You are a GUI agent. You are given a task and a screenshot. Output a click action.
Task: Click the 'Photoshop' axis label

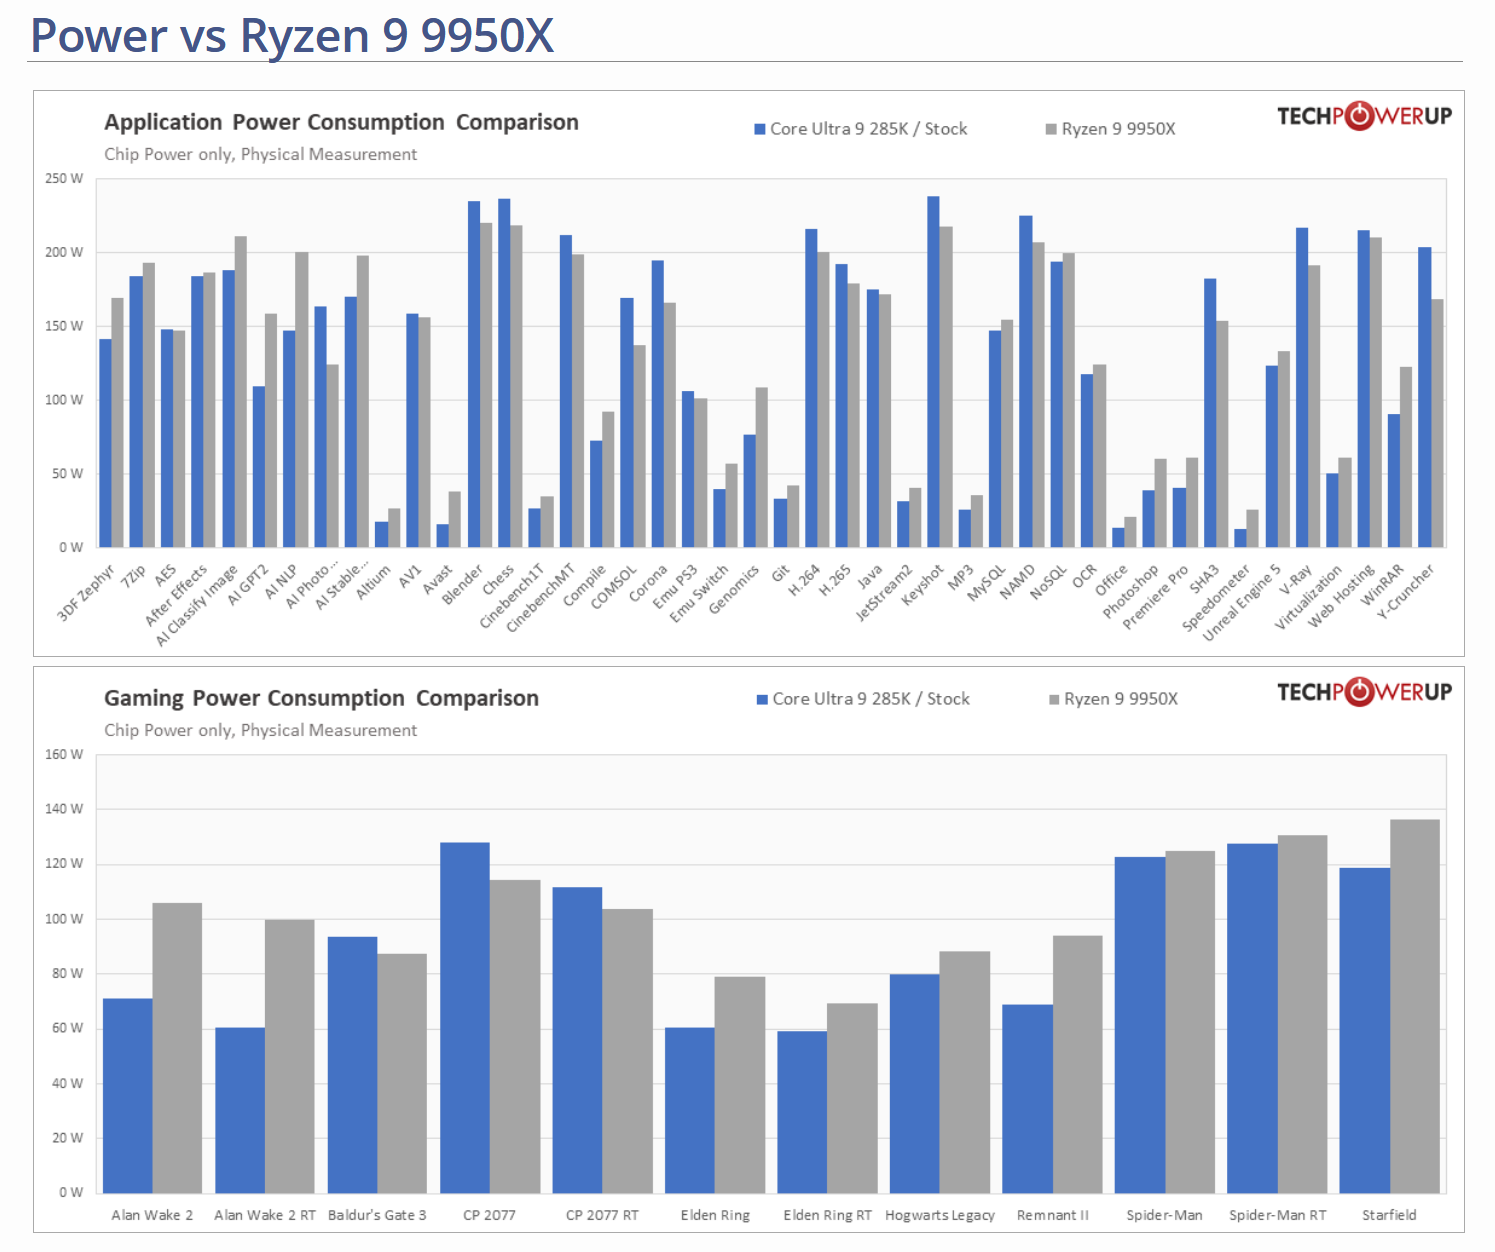coord(1130,591)
